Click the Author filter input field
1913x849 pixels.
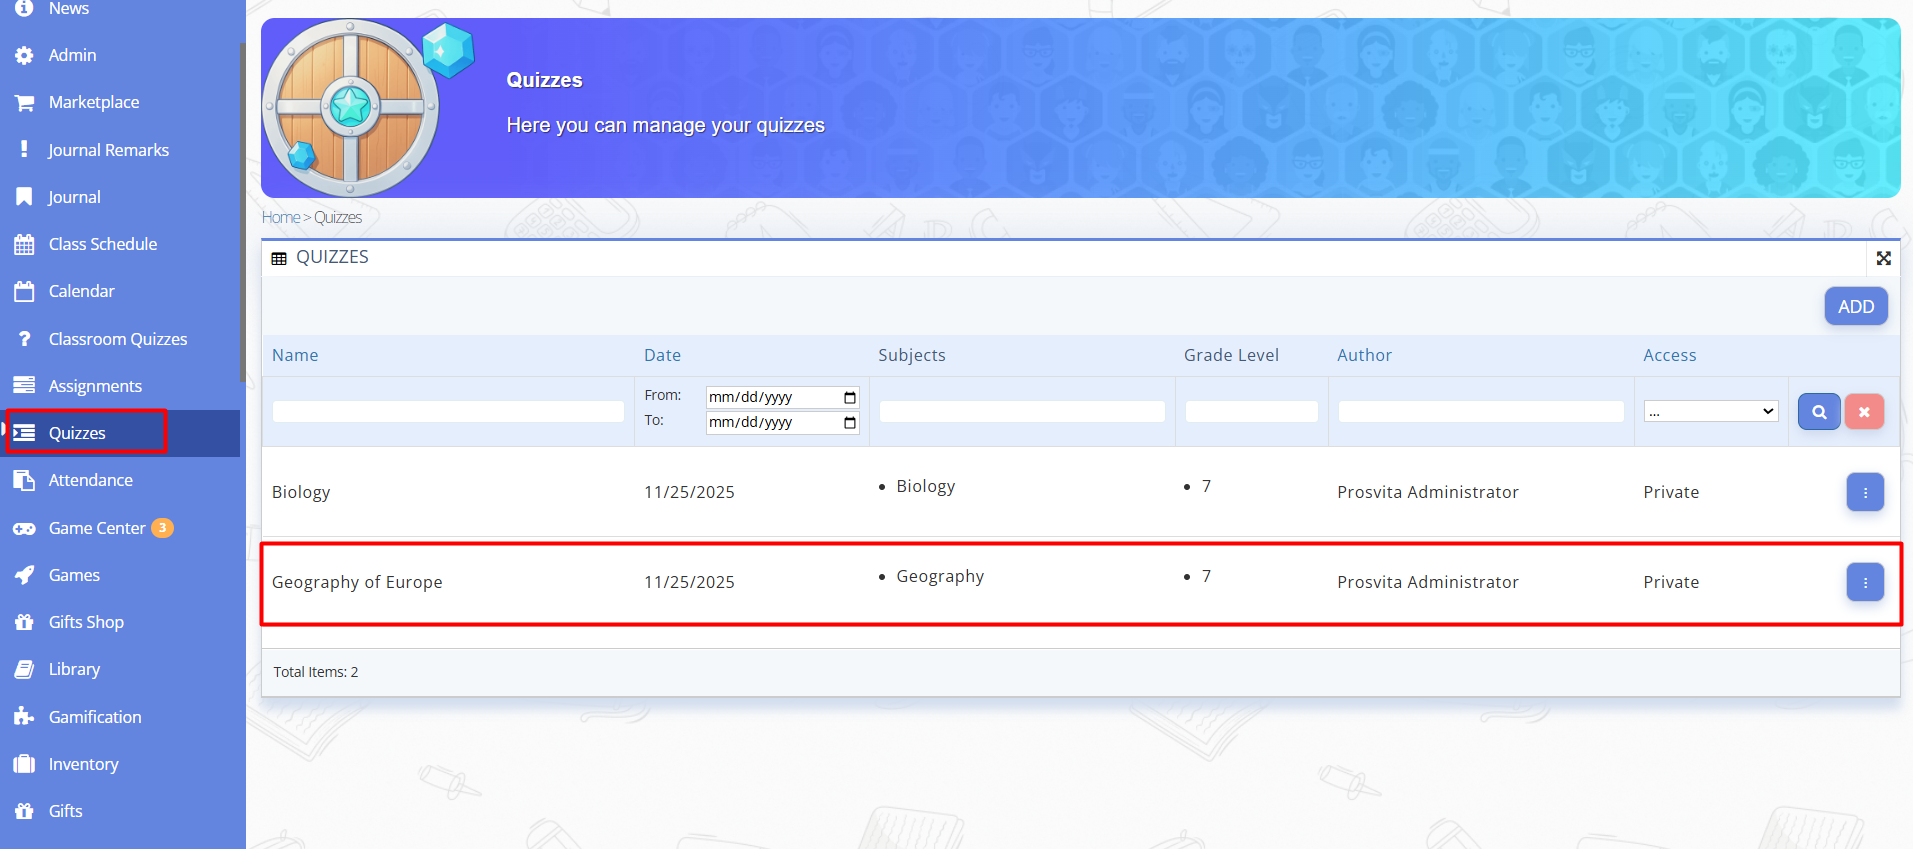click(1480, 411)
